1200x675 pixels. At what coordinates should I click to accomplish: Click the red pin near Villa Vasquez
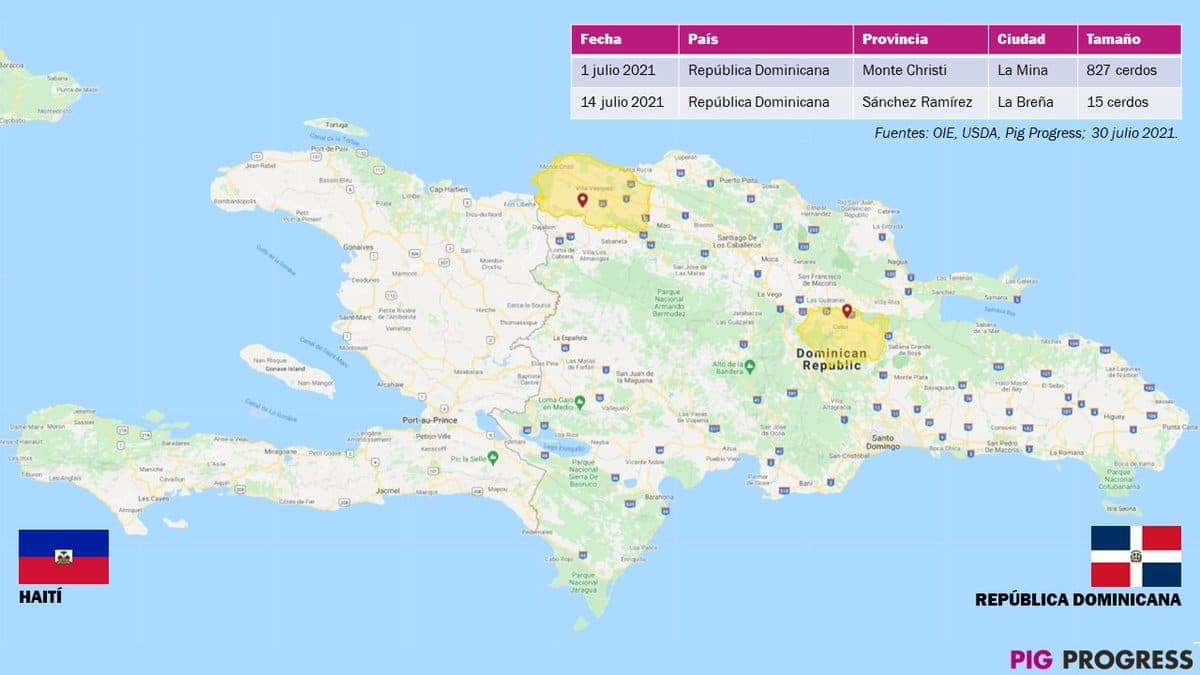582,200
